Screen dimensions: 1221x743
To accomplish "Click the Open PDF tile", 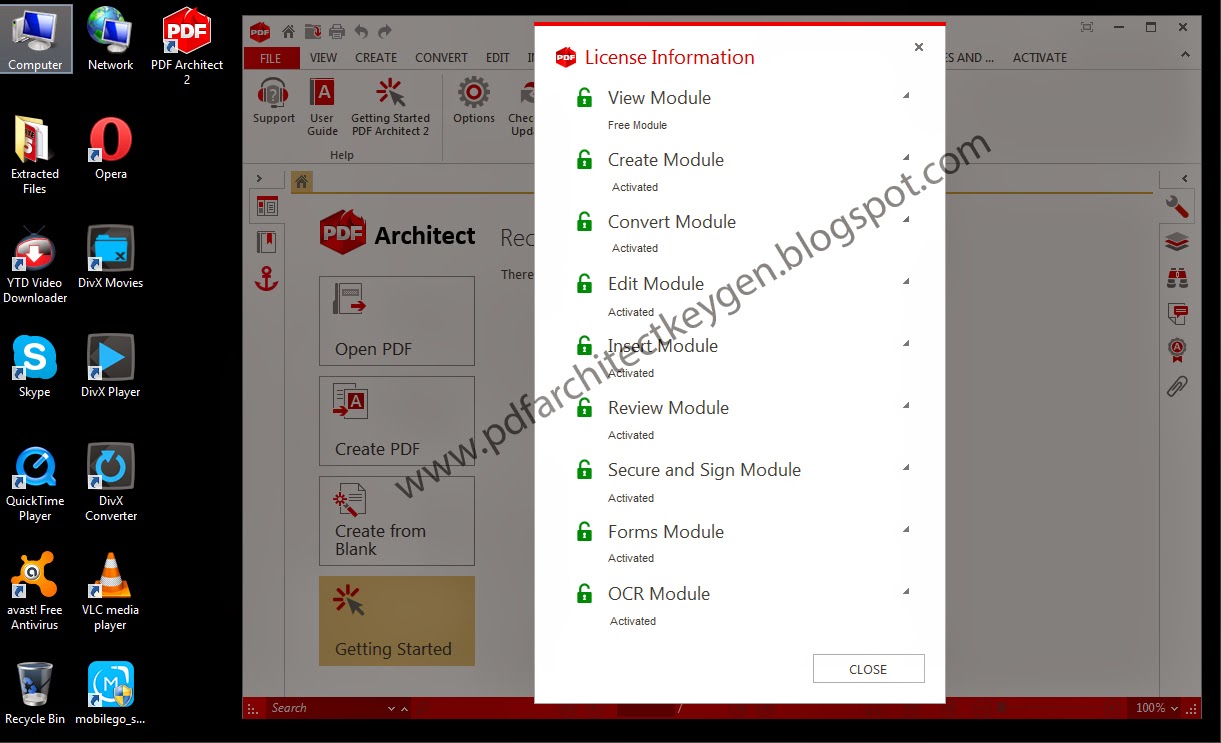I will [x=397, y=321].
